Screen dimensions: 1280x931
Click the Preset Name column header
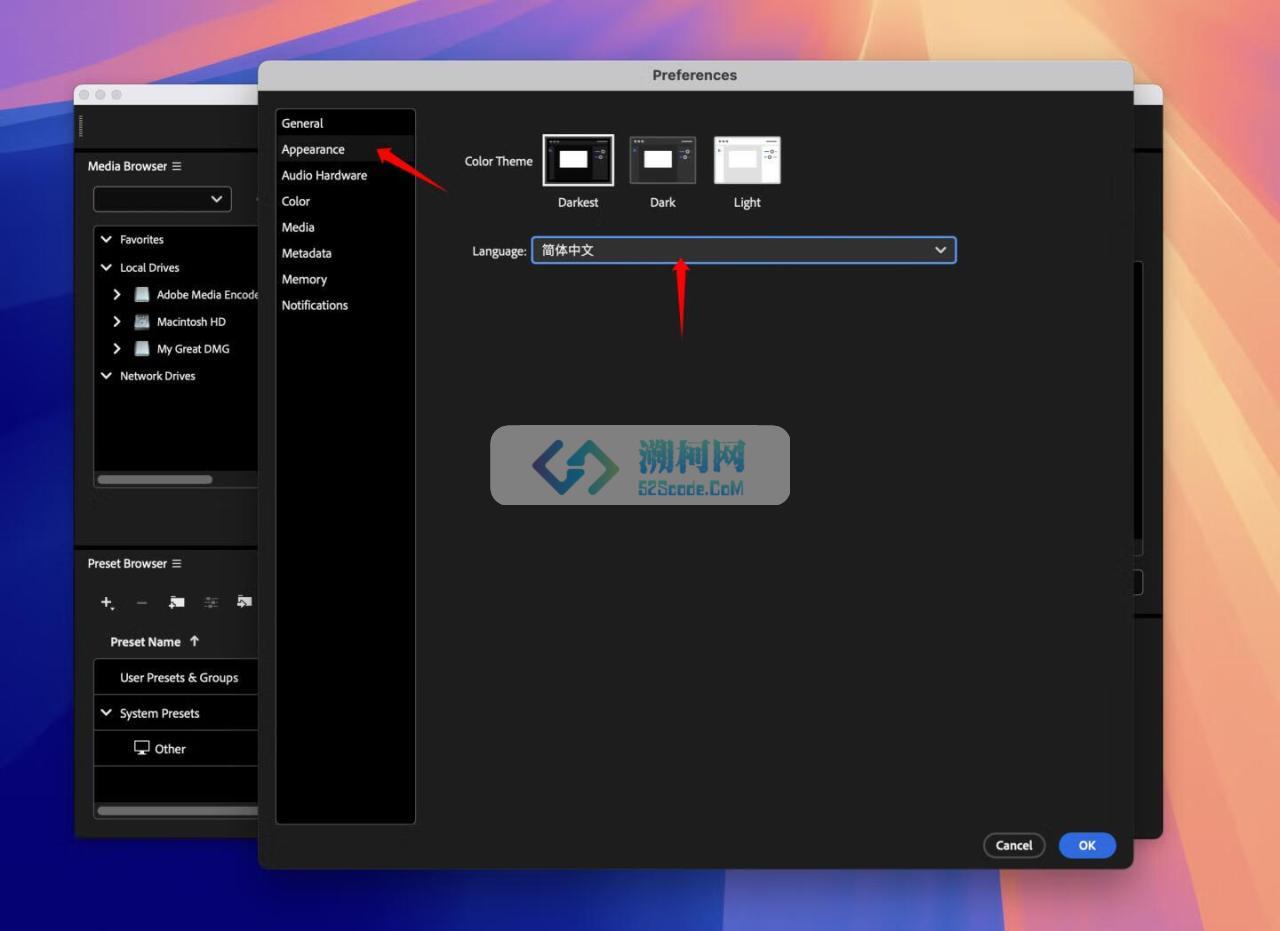[145, 641]
